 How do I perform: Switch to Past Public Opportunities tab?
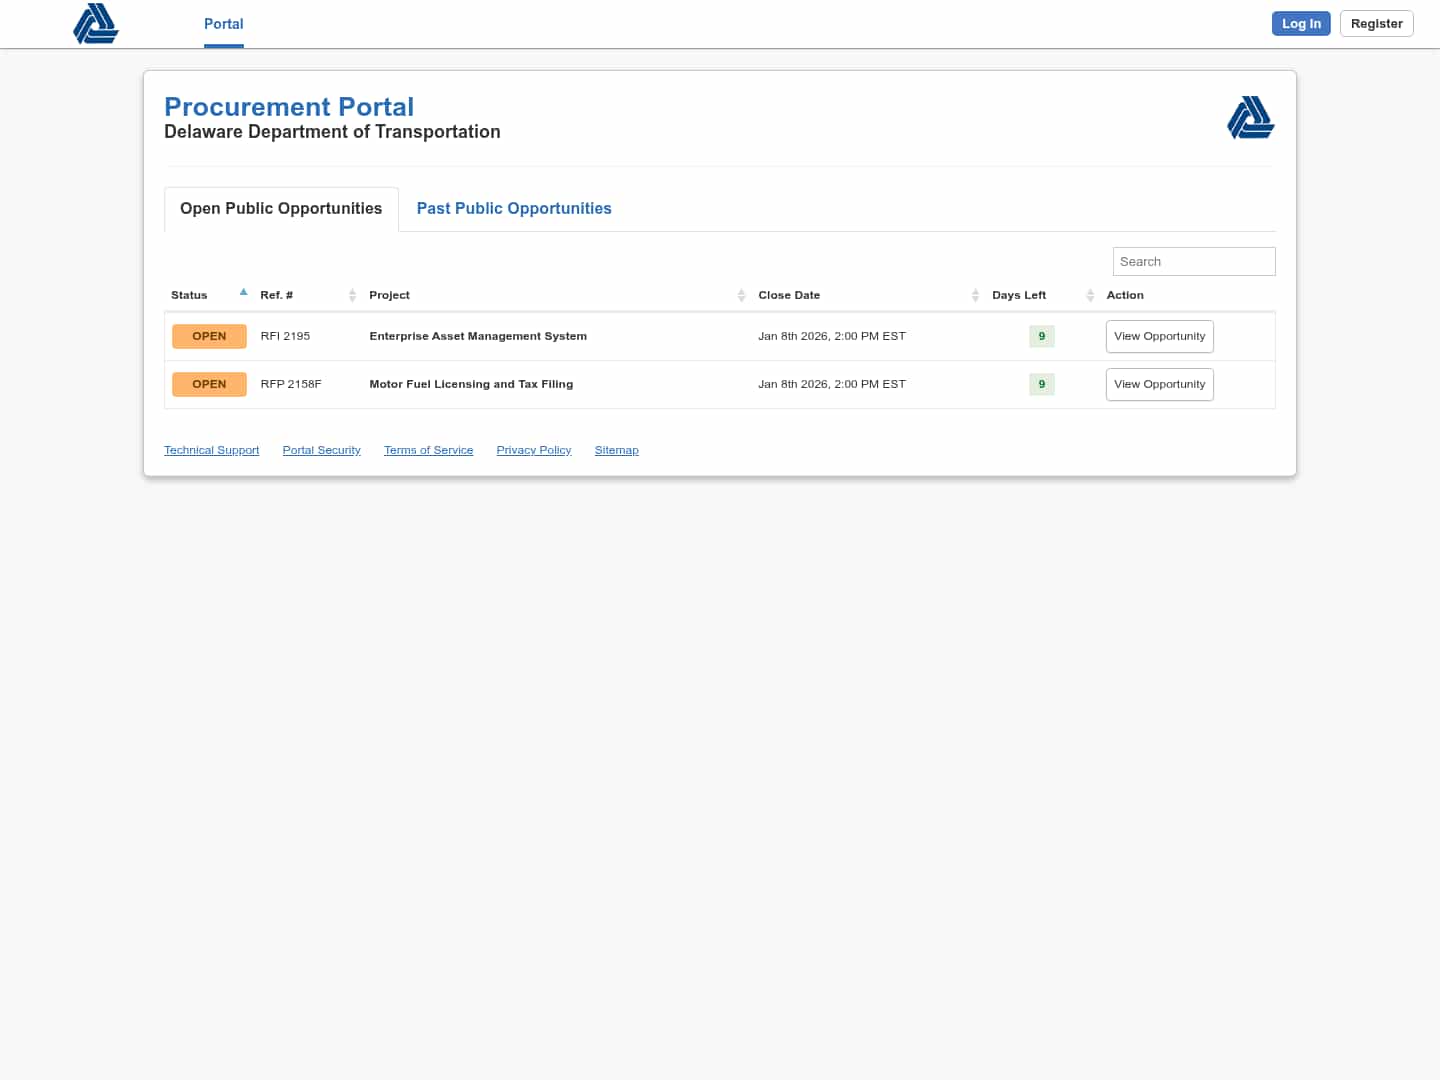pos(514,208)
